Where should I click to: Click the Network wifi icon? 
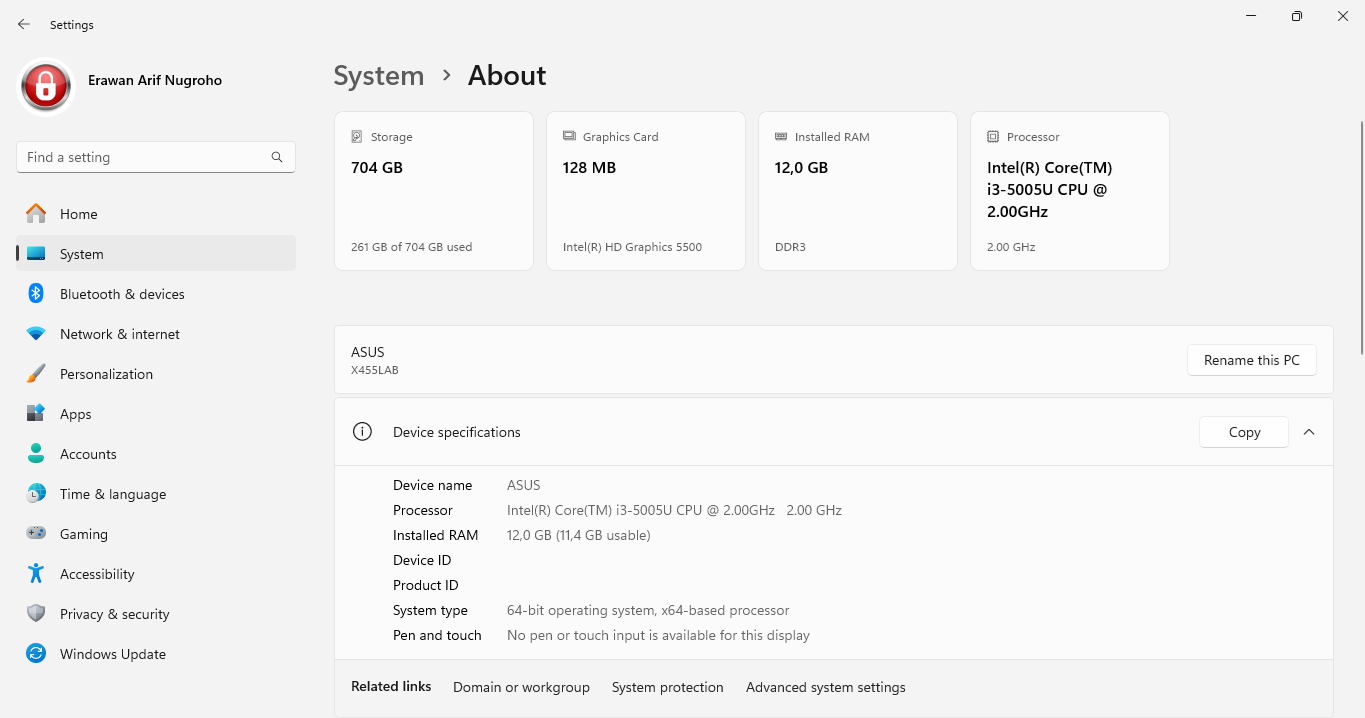pyautogui.click(x=36, y=334)
